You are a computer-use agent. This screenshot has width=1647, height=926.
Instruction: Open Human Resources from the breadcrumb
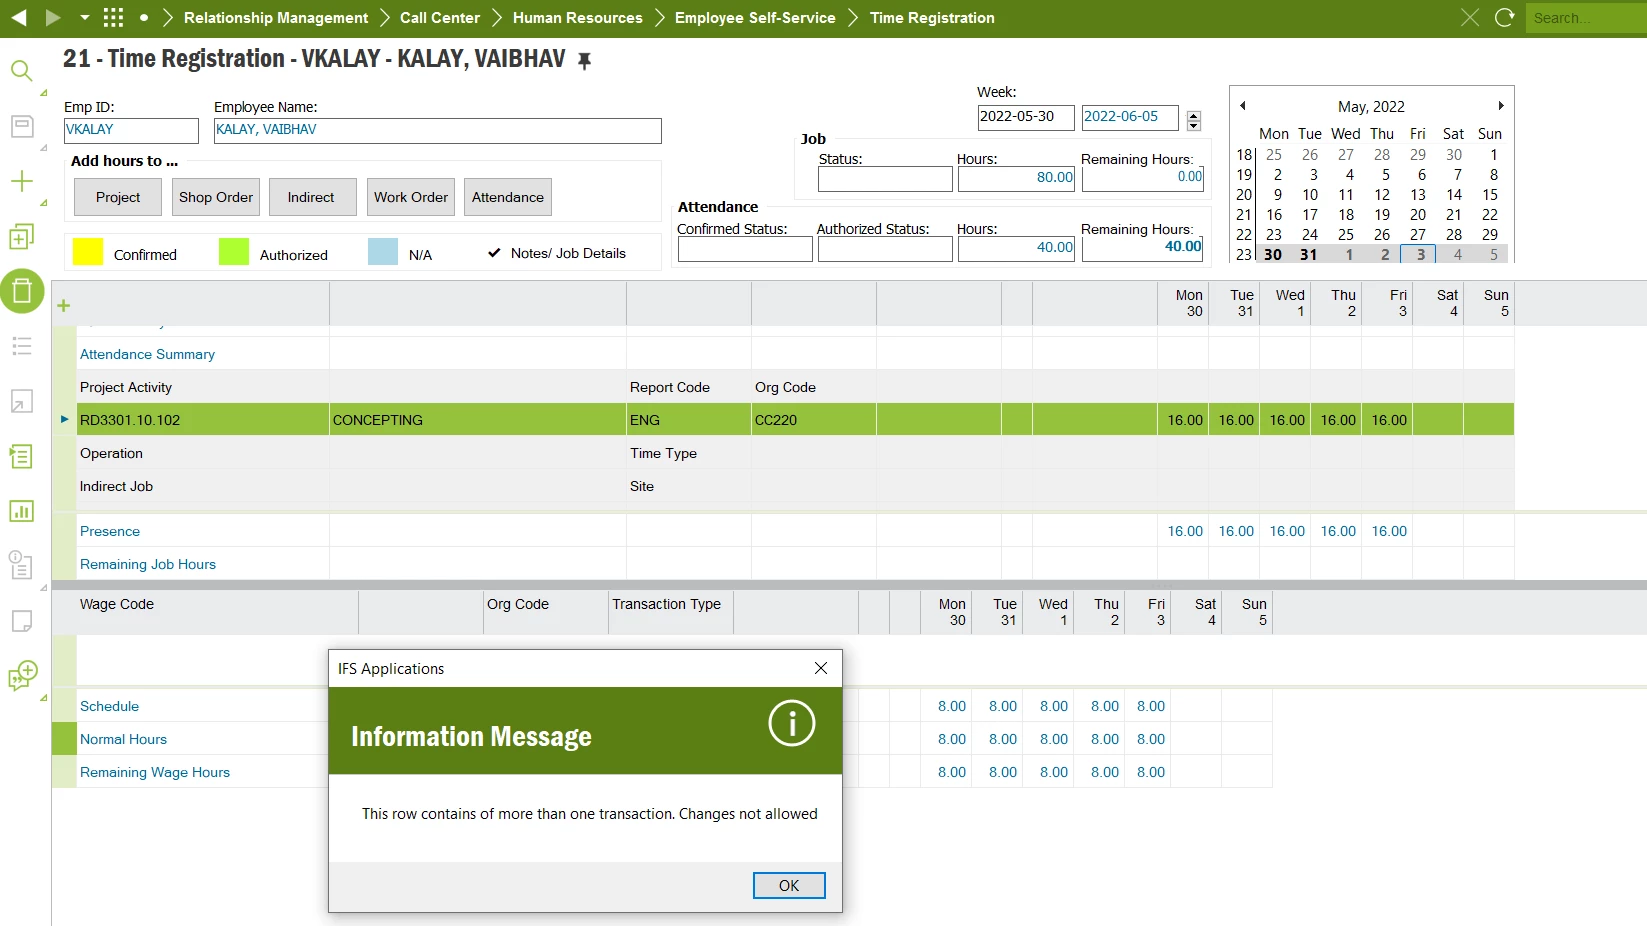click(x=576, y=17)
